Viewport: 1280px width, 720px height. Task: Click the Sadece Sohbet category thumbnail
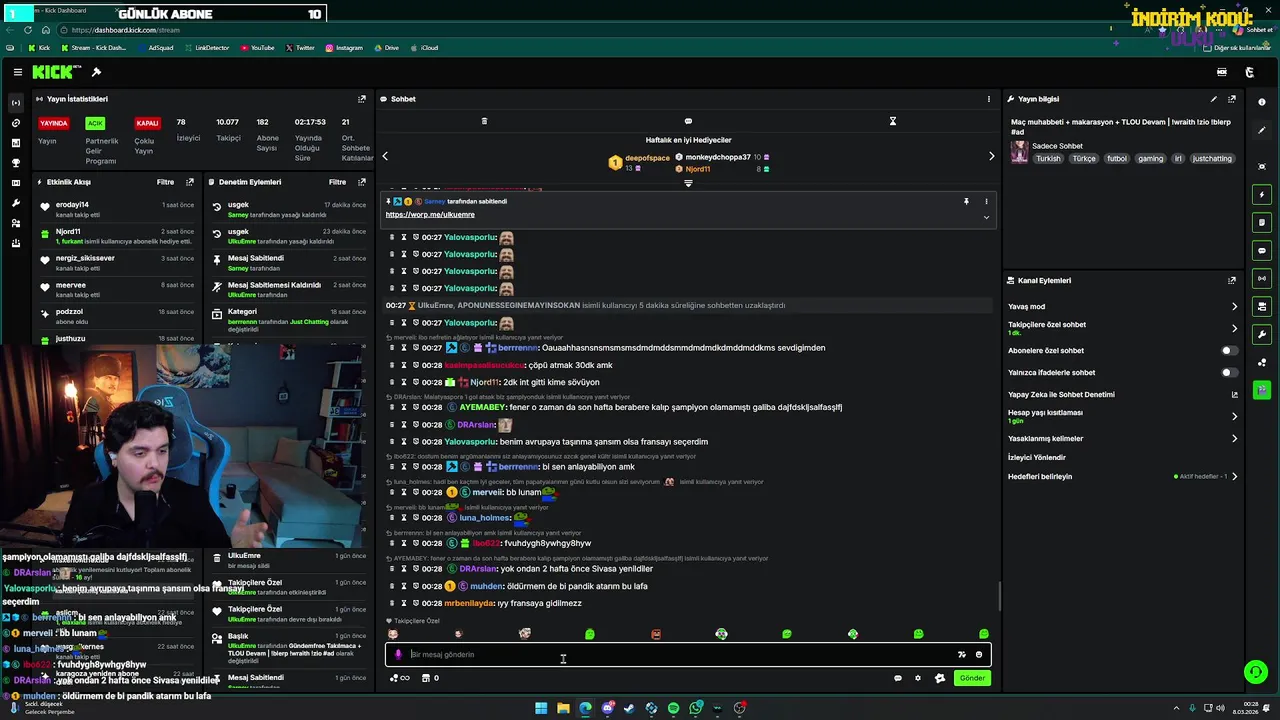(x=1019, y=152)
